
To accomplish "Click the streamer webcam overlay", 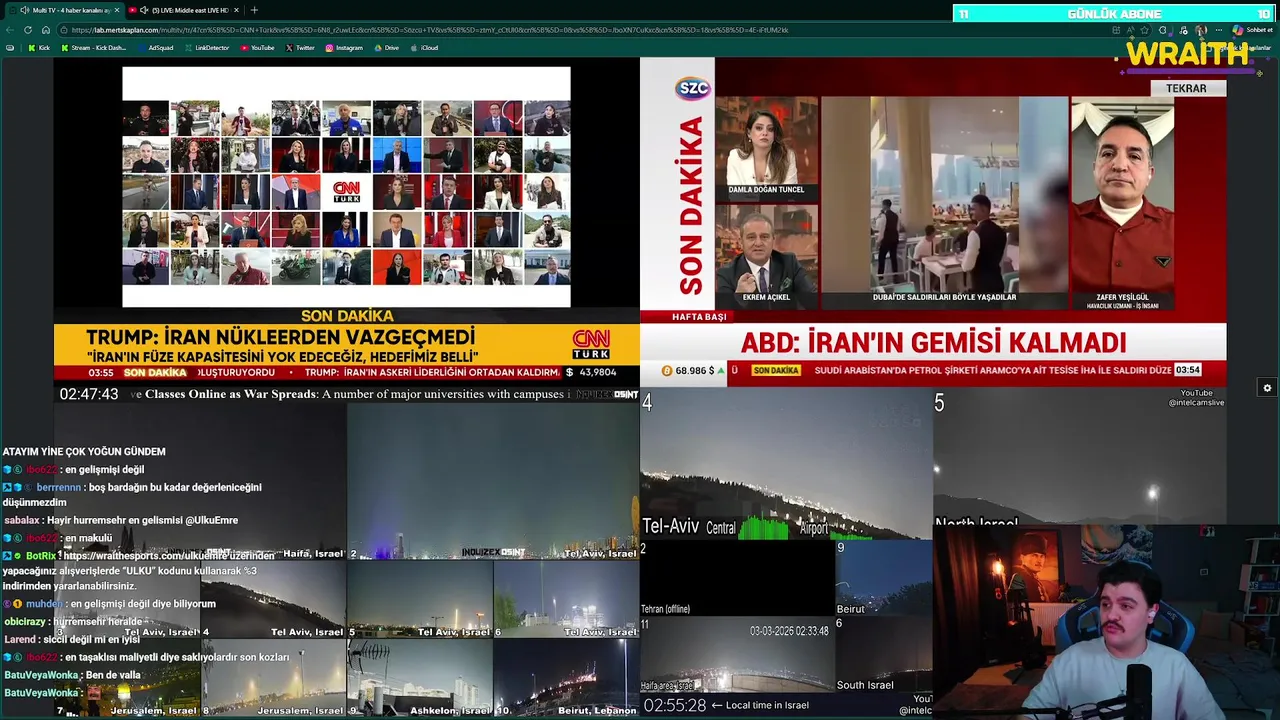I will click(1105, 622).
